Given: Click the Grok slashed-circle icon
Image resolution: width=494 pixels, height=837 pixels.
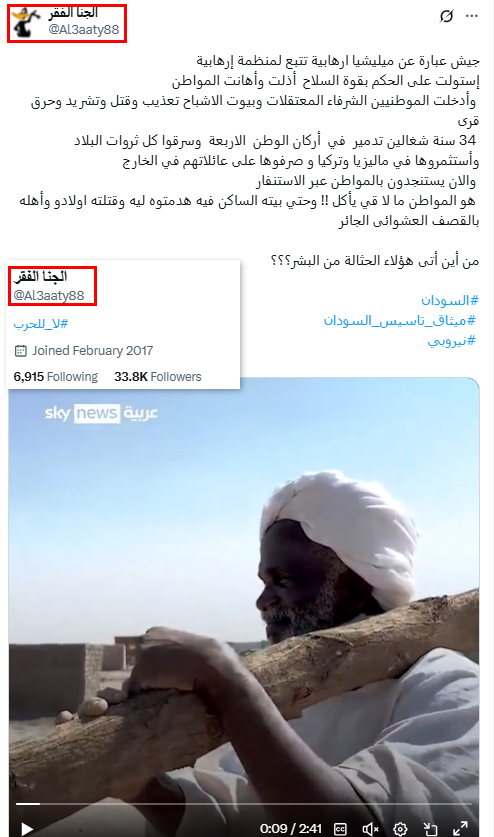Looking at the screenshot, I should 446,16.
